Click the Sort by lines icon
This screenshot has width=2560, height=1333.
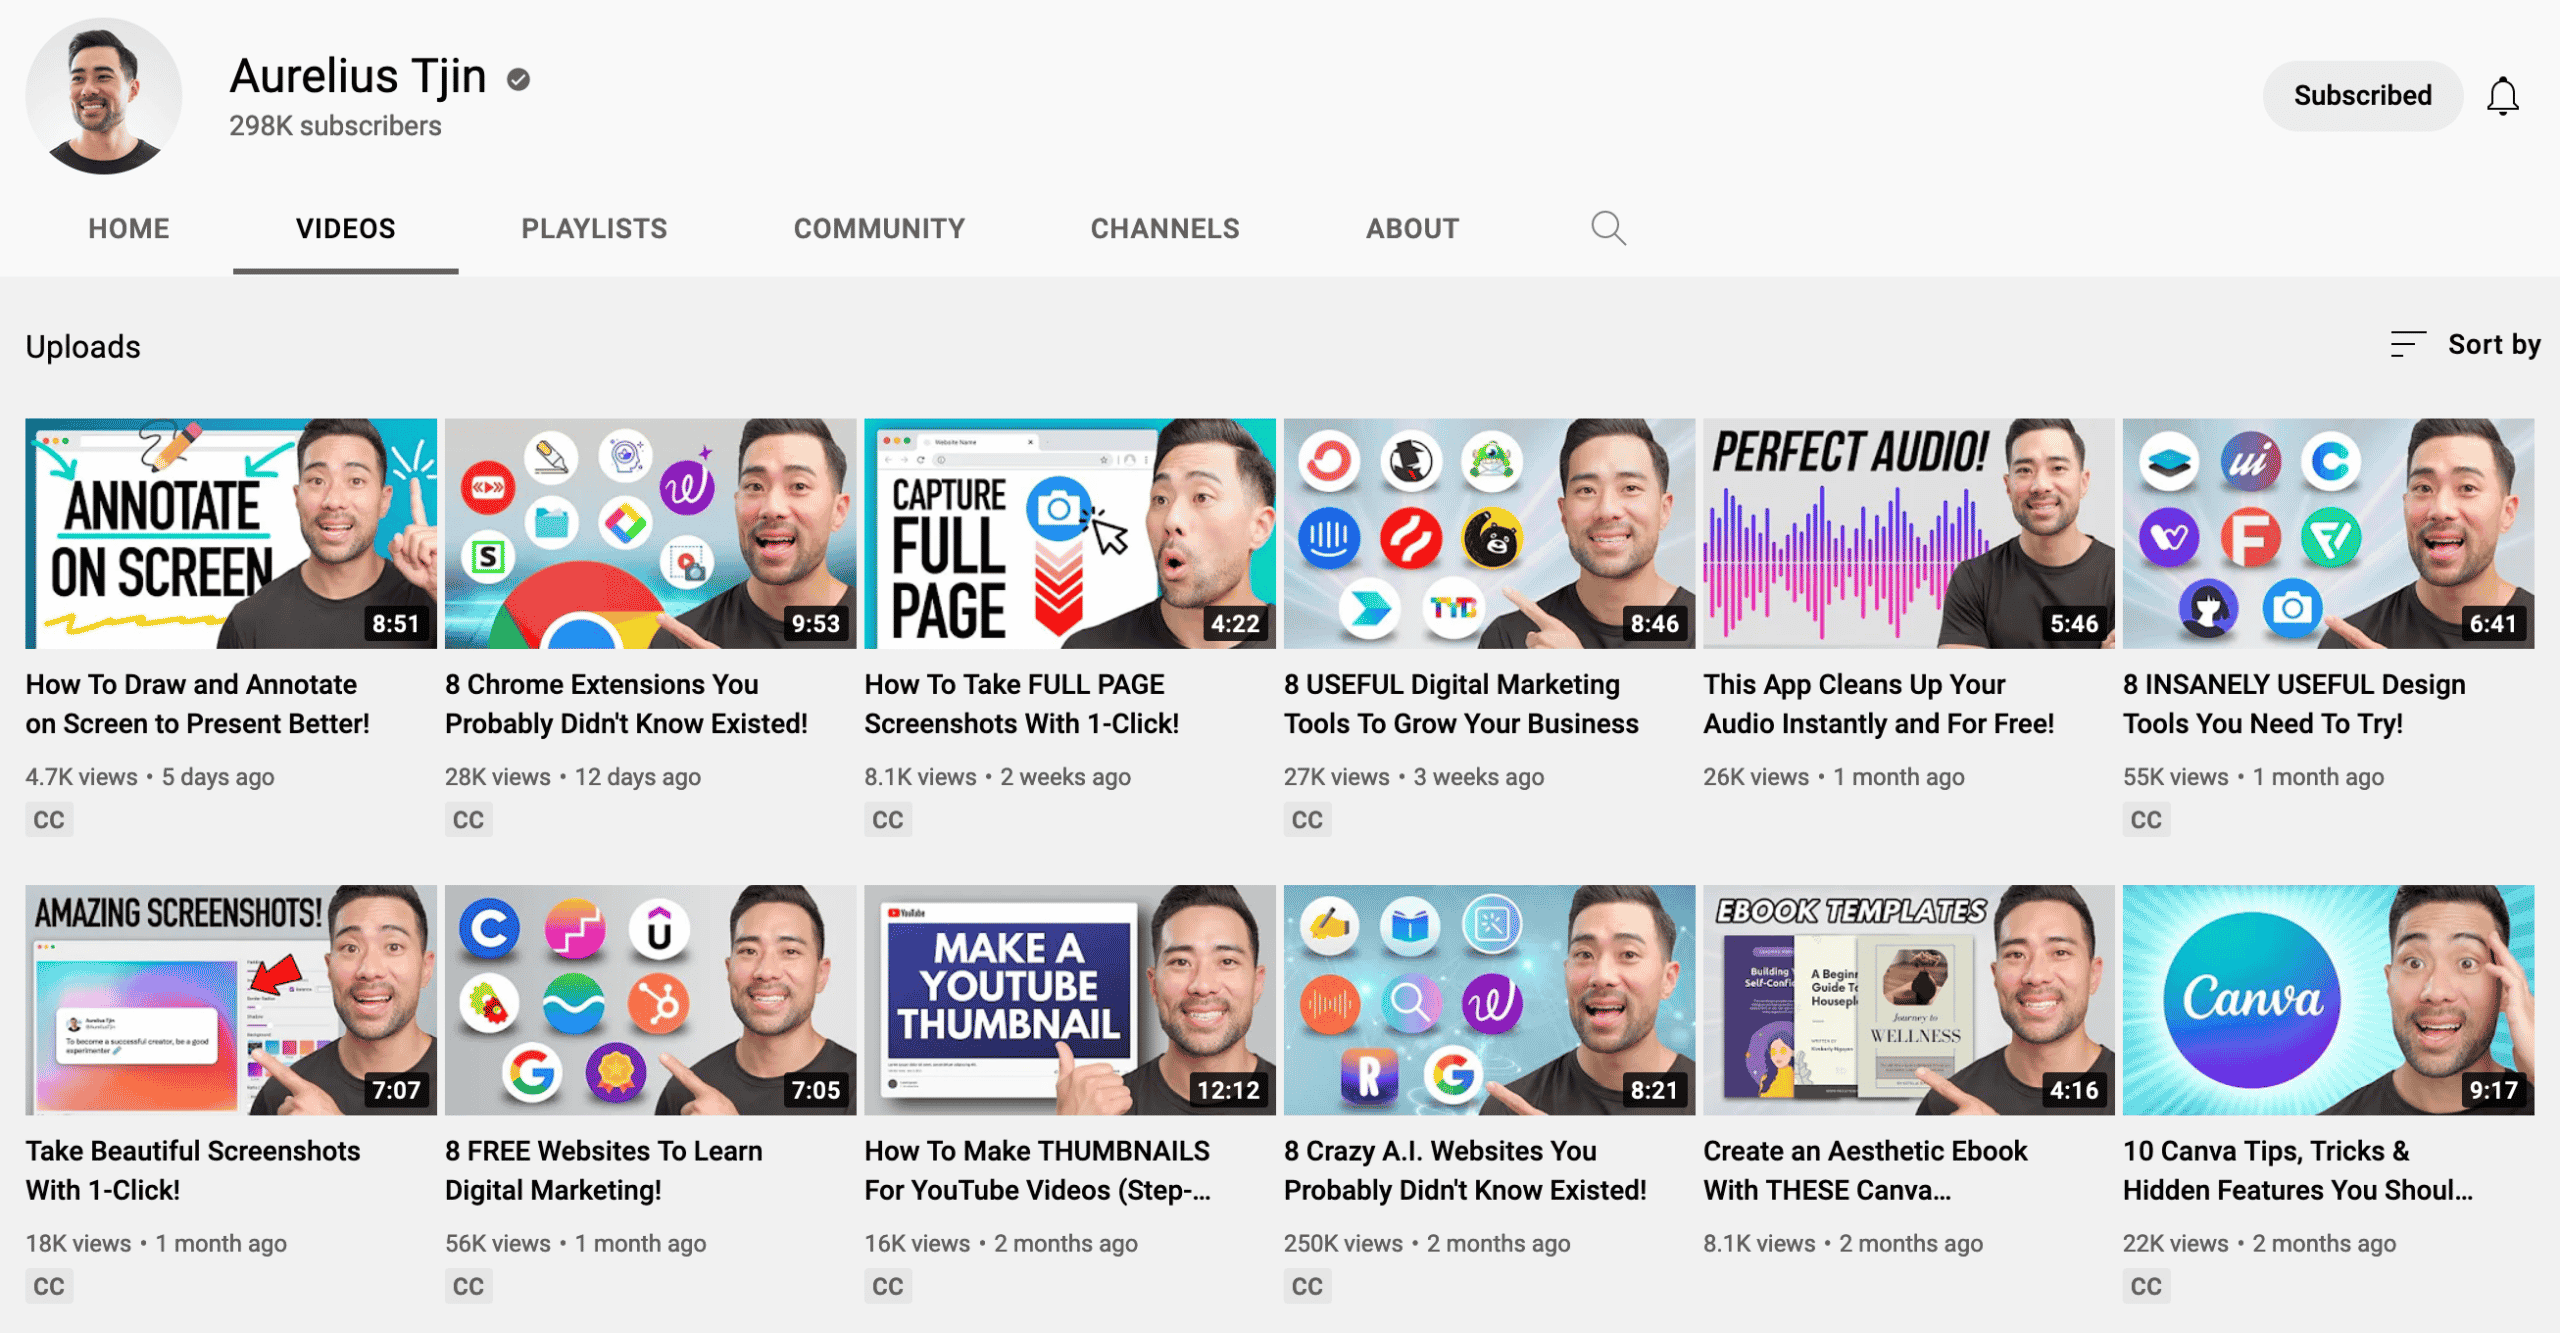[x=2408, y=344]
